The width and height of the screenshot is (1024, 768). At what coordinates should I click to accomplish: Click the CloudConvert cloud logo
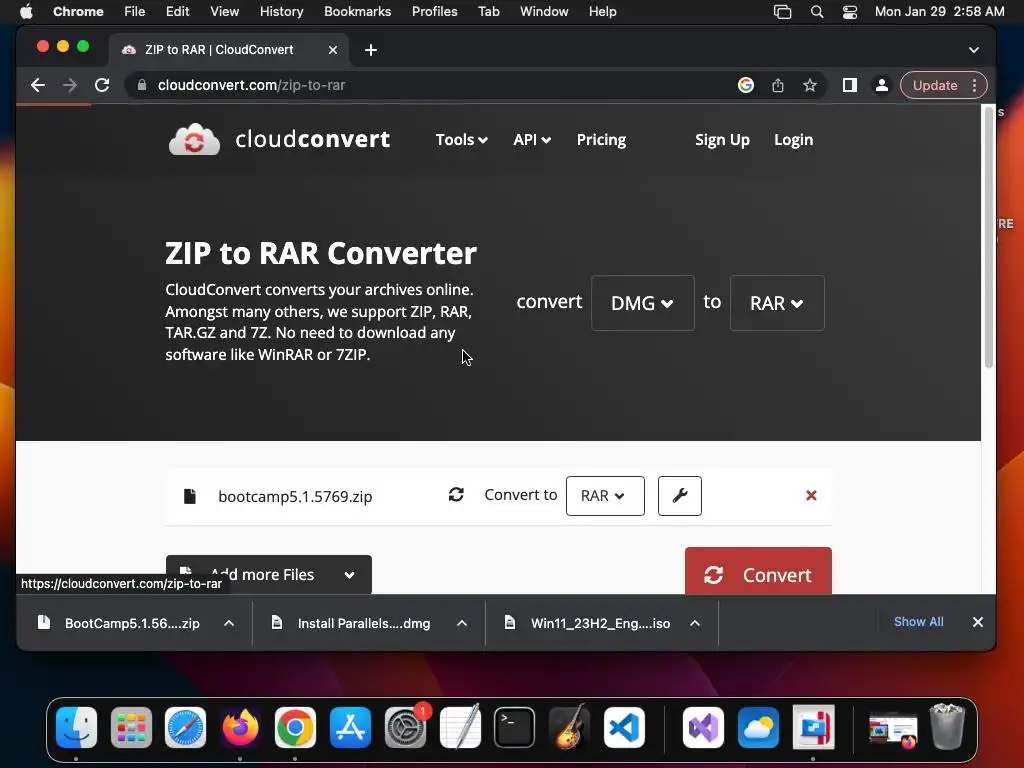click(194, 139)
